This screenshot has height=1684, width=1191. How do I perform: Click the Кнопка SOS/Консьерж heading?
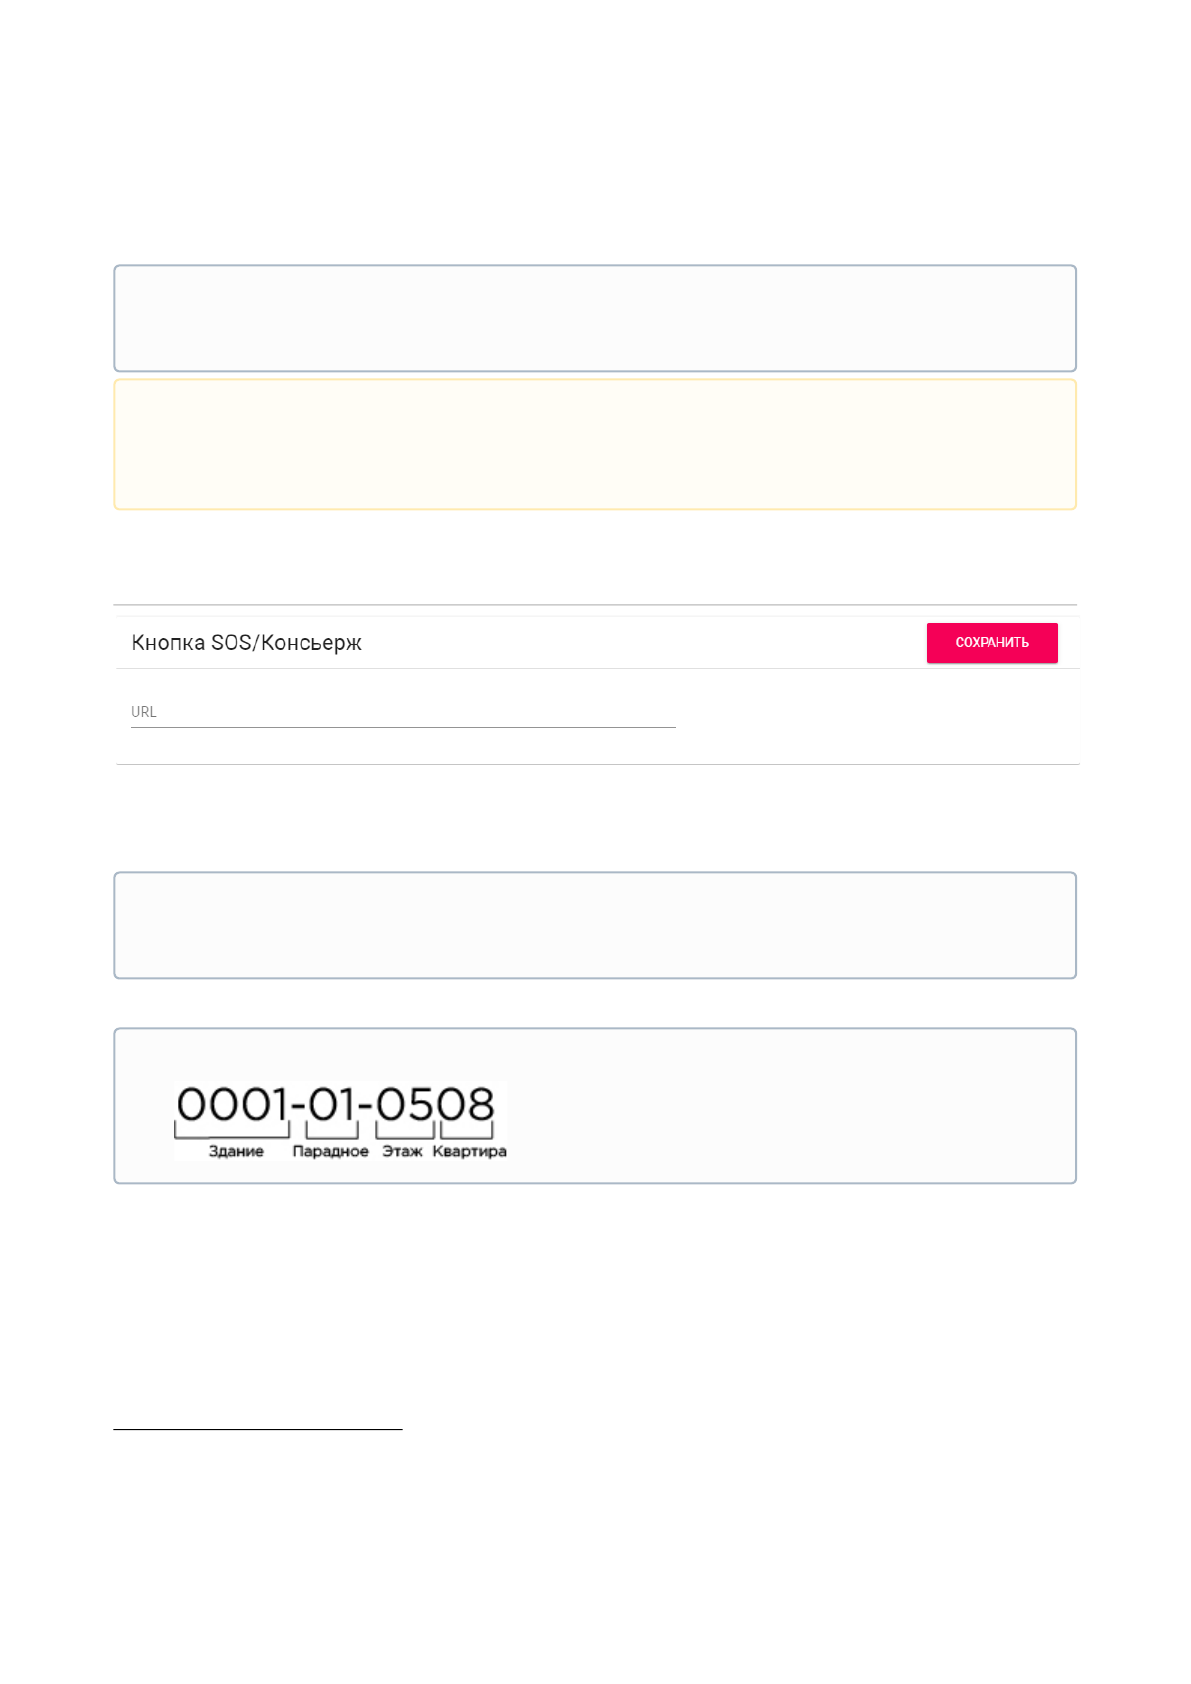pyautogui.click(x=246, y=643)
